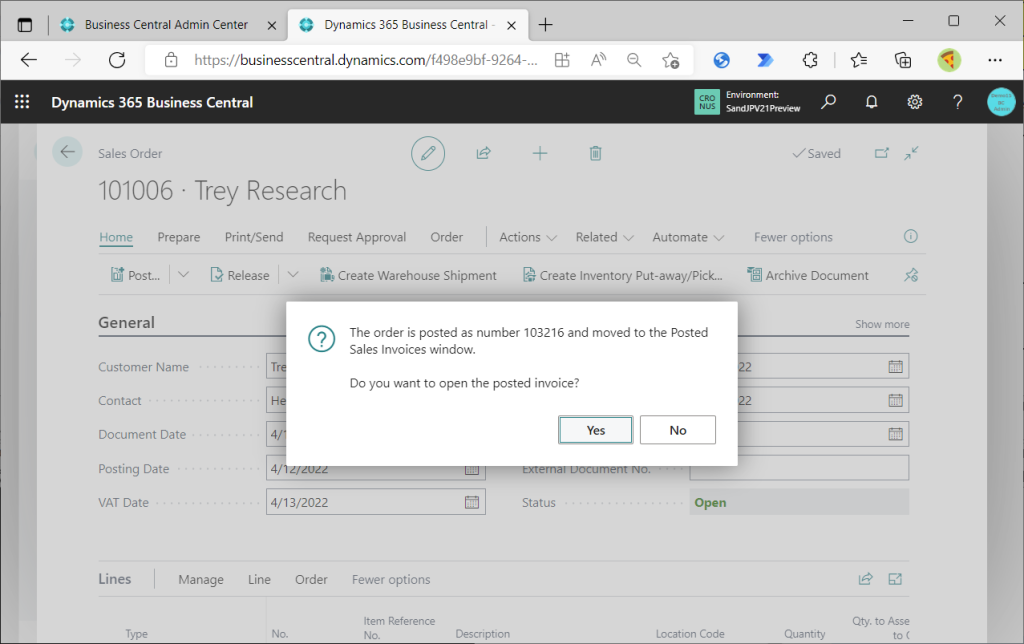Open the page in a new window
The height and width of the screenshot is (644, 1024).
pos(882,153)
